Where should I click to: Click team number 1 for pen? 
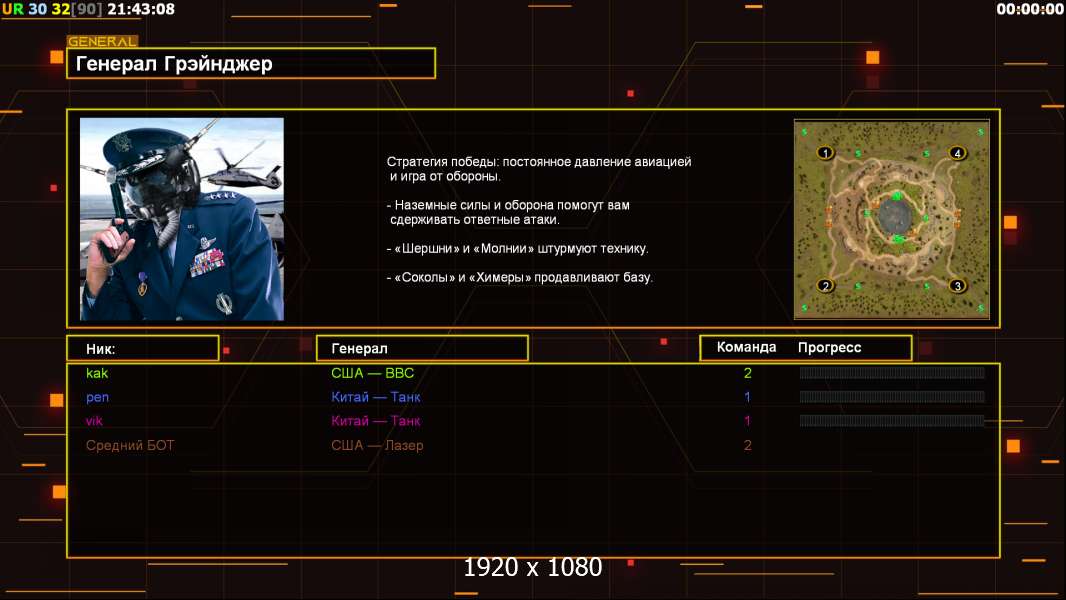pos(747,397)
